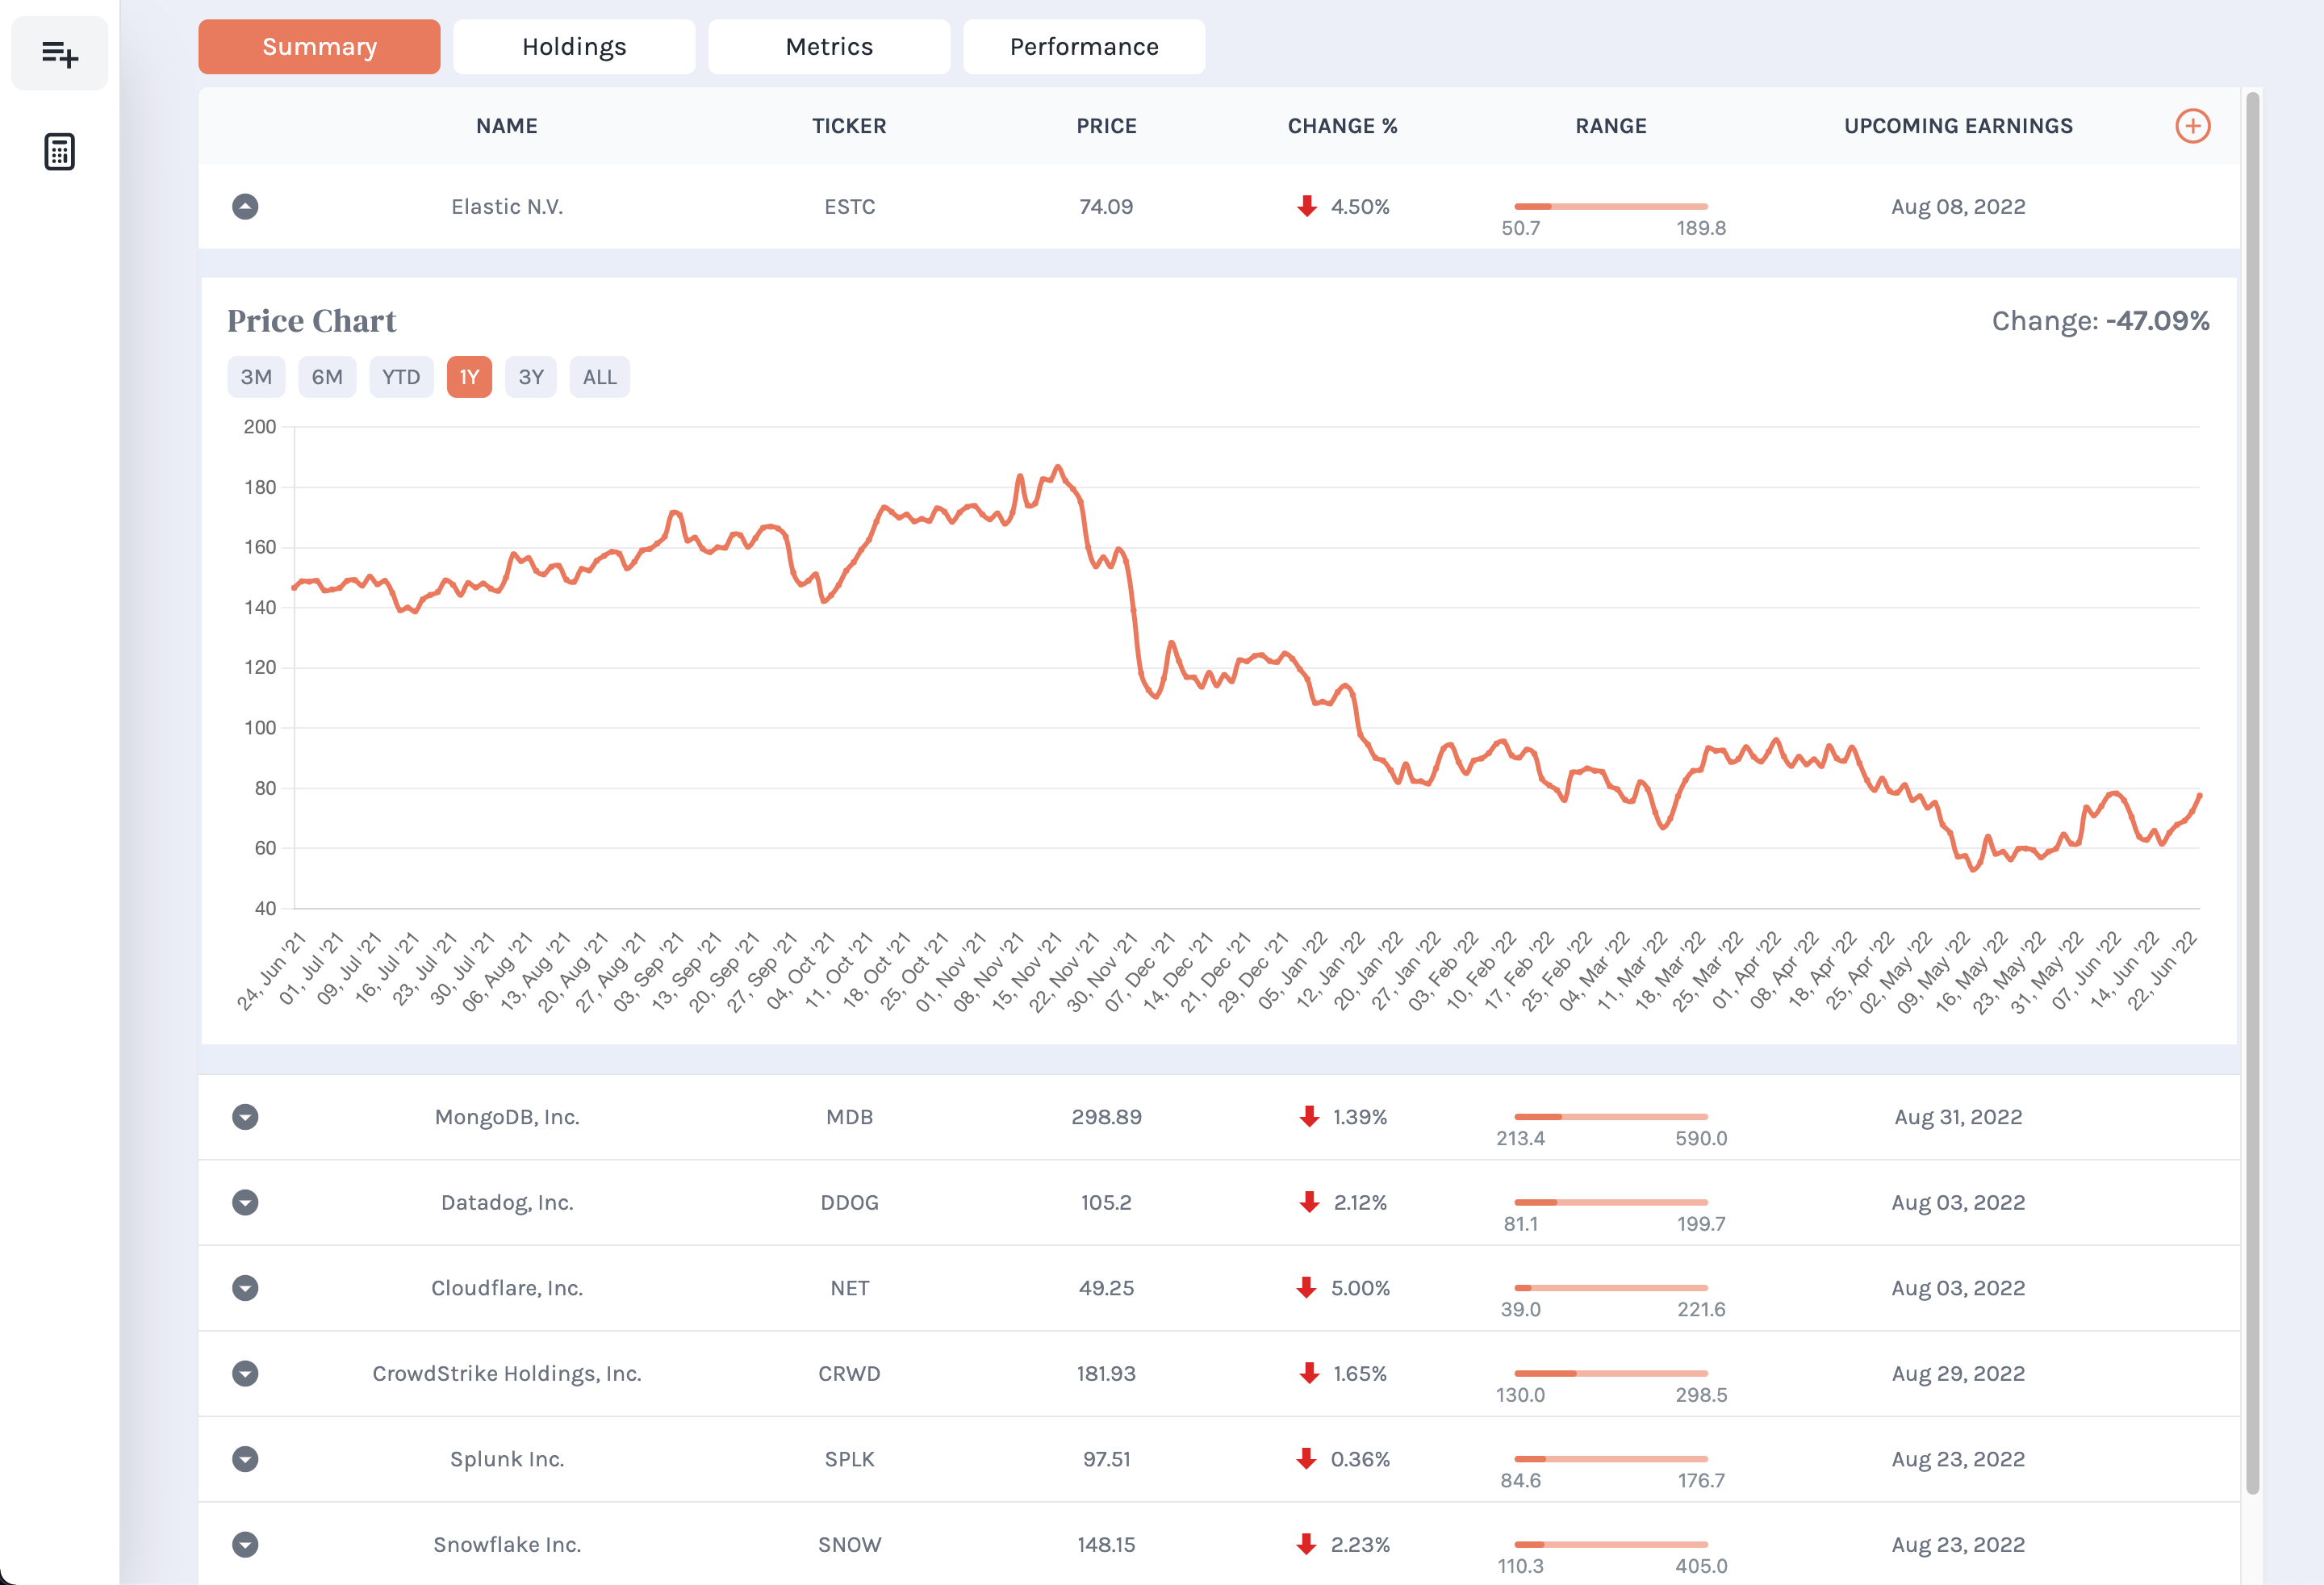Open the calculator icon in sidebar
The width and height of the screenshot is (2324, 1585).
pyautogui.click(x=60, y=152)
